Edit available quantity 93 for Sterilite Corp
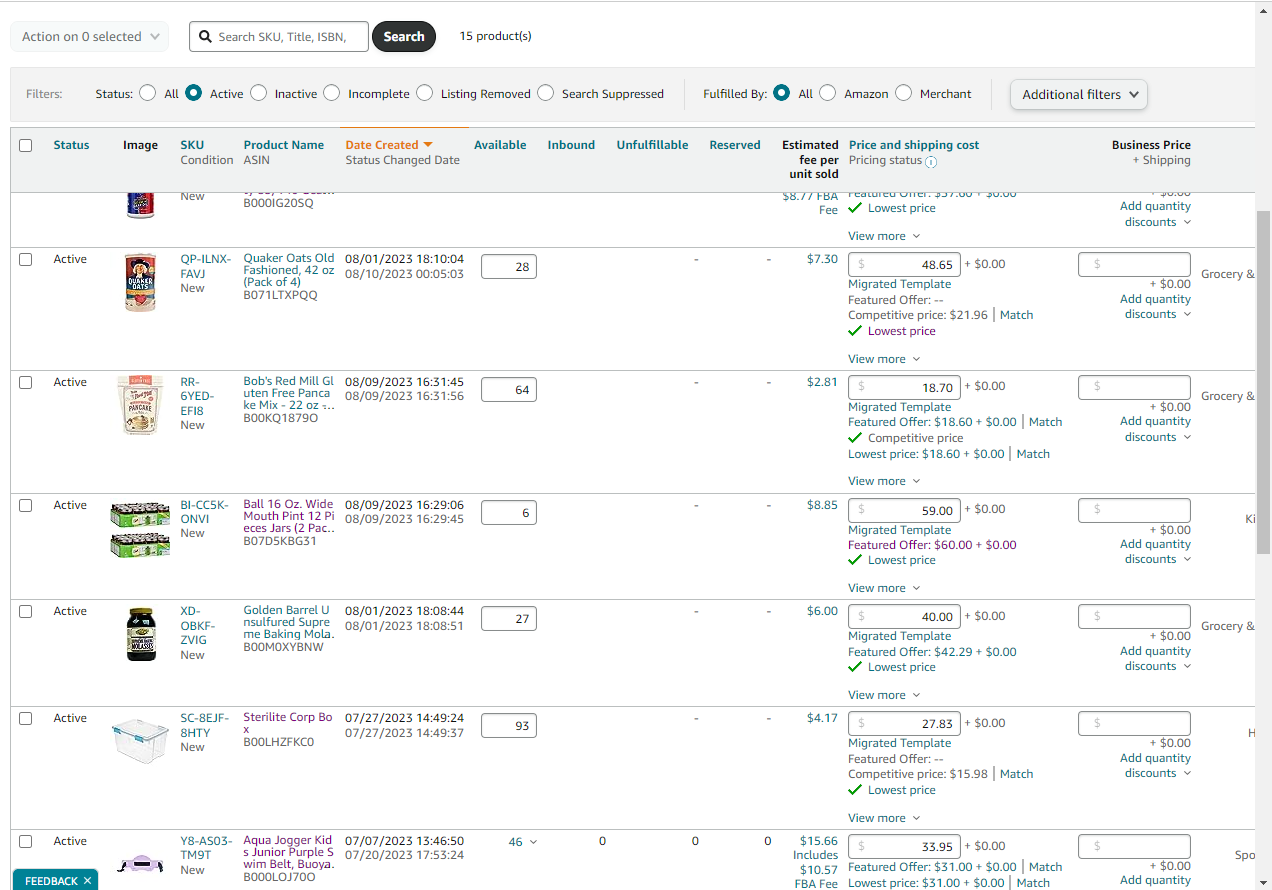The width and height of the screenshot is (1272, 890). pyautogui.click(x=509, y=726)
